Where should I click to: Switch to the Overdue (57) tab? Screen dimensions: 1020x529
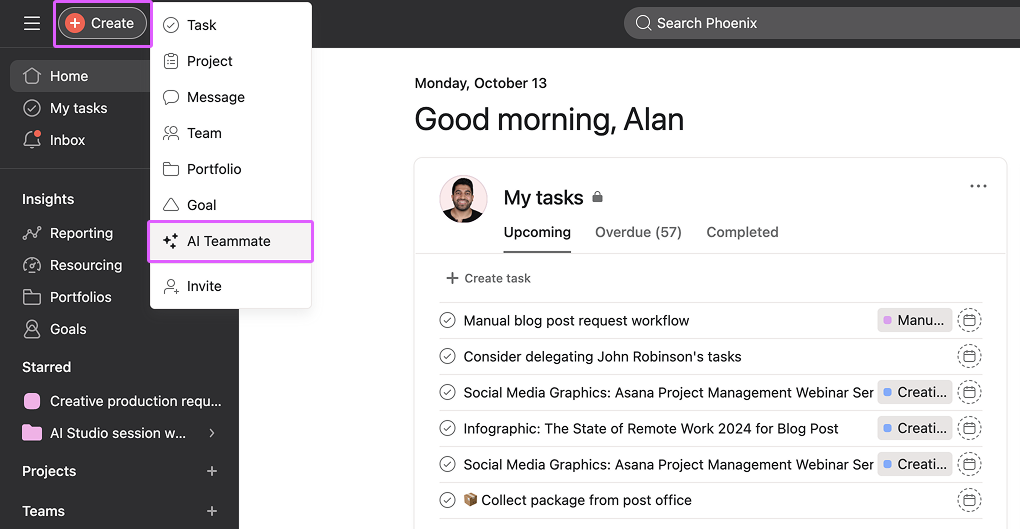[638, 232]
